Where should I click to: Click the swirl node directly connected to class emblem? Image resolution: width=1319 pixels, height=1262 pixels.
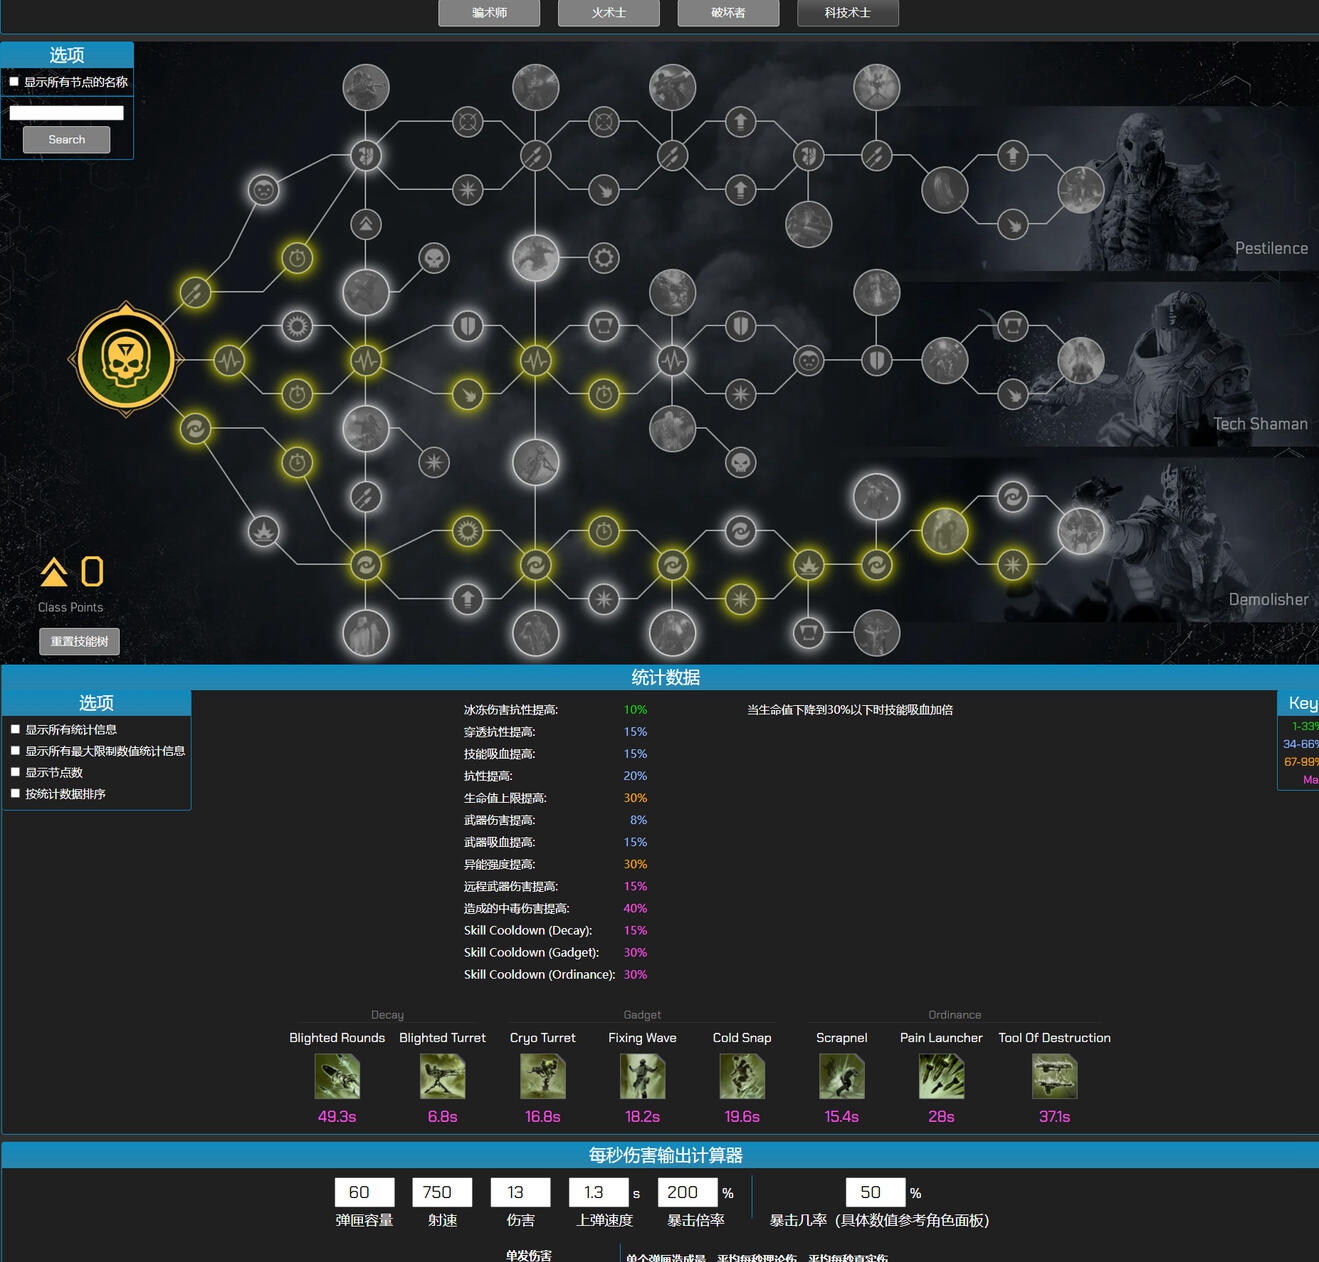point(195,429)
